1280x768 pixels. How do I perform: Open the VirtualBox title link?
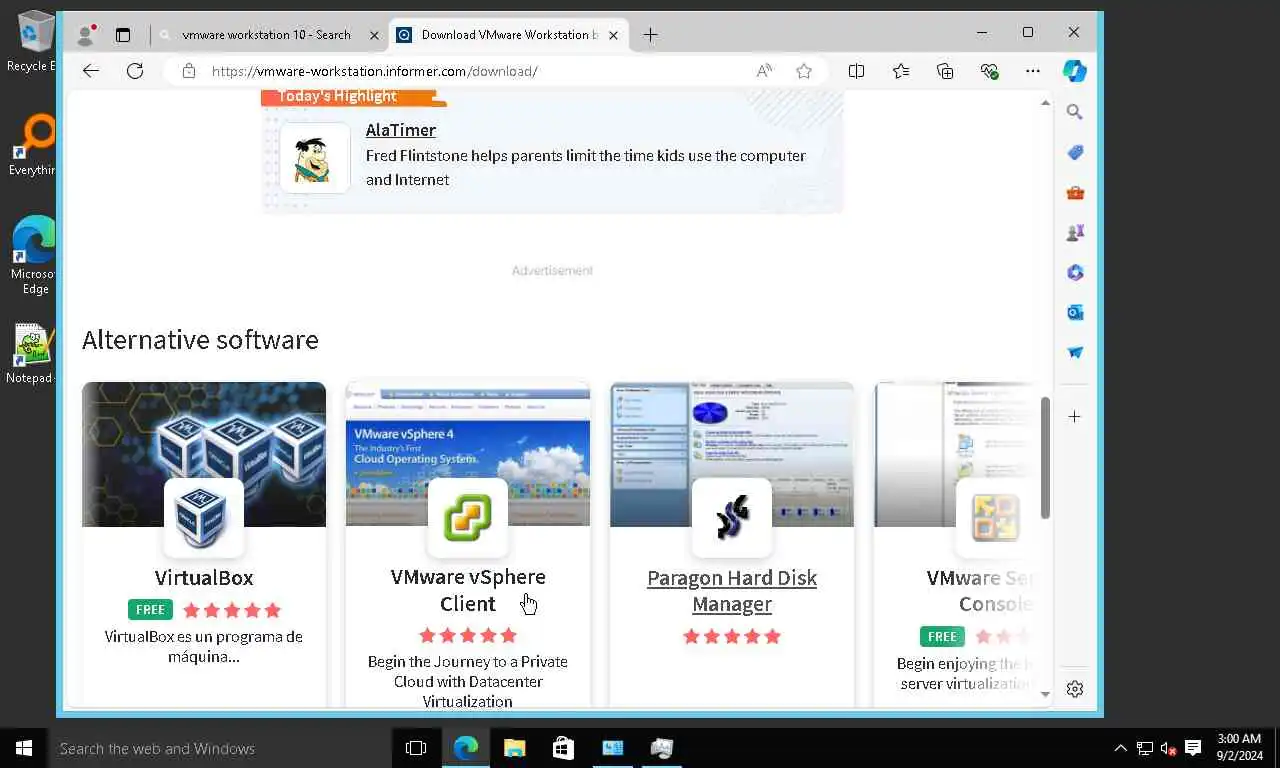pyautogui.click(x=204, y=578)
